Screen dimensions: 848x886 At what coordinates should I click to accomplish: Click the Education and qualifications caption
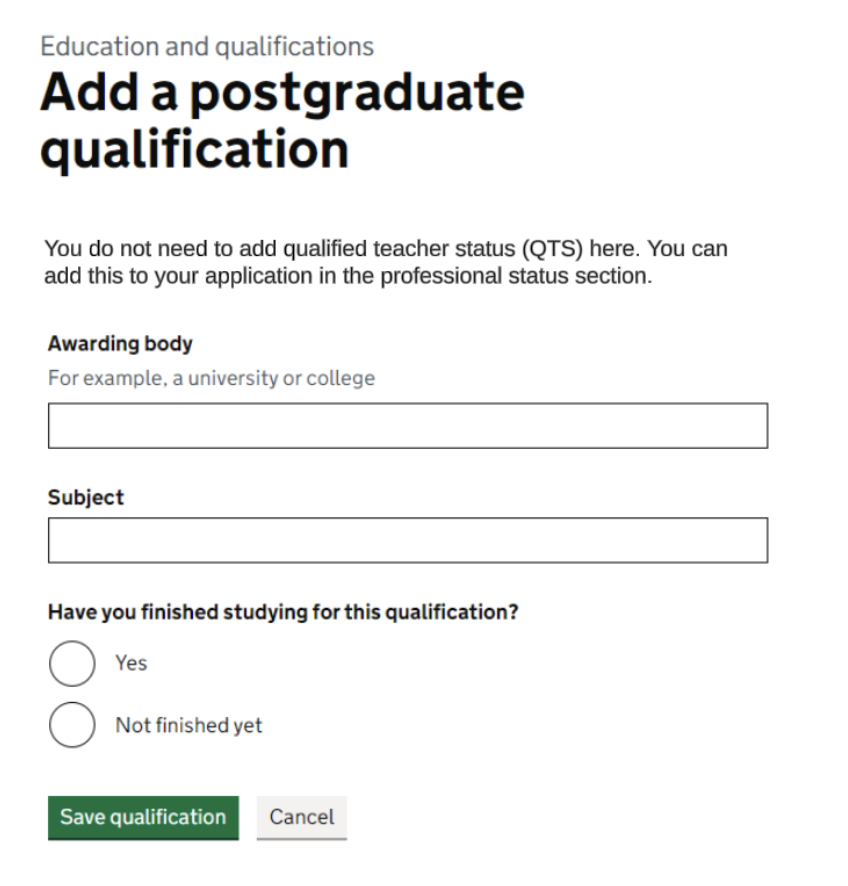tap(207, 46)
